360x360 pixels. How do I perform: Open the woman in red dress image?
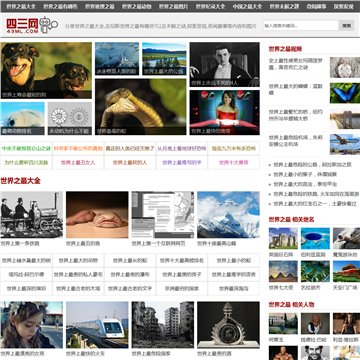(225, 113)
